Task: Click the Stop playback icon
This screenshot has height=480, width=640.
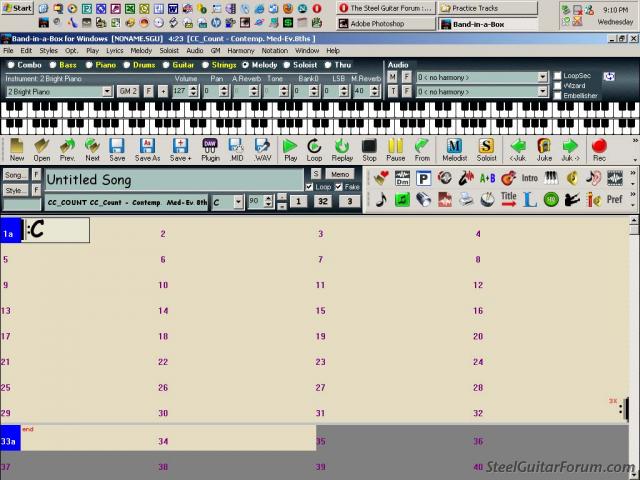Action: pyautogui.click(x=369, y=150)
